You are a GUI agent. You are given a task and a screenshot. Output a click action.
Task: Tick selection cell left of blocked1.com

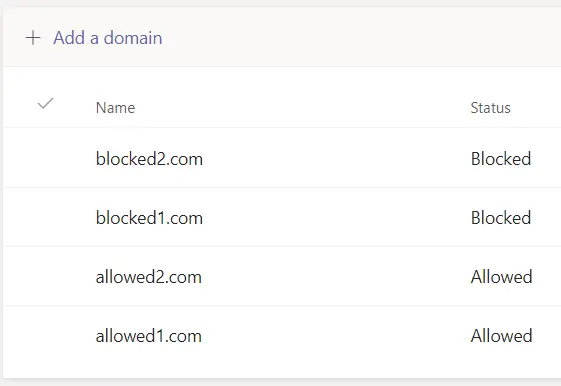(x=45, y=217)
